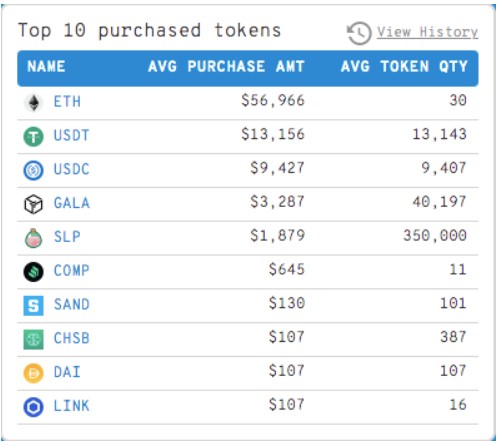Click the SLP potion icon
497x445 pixels.
[x=33, y=238]
